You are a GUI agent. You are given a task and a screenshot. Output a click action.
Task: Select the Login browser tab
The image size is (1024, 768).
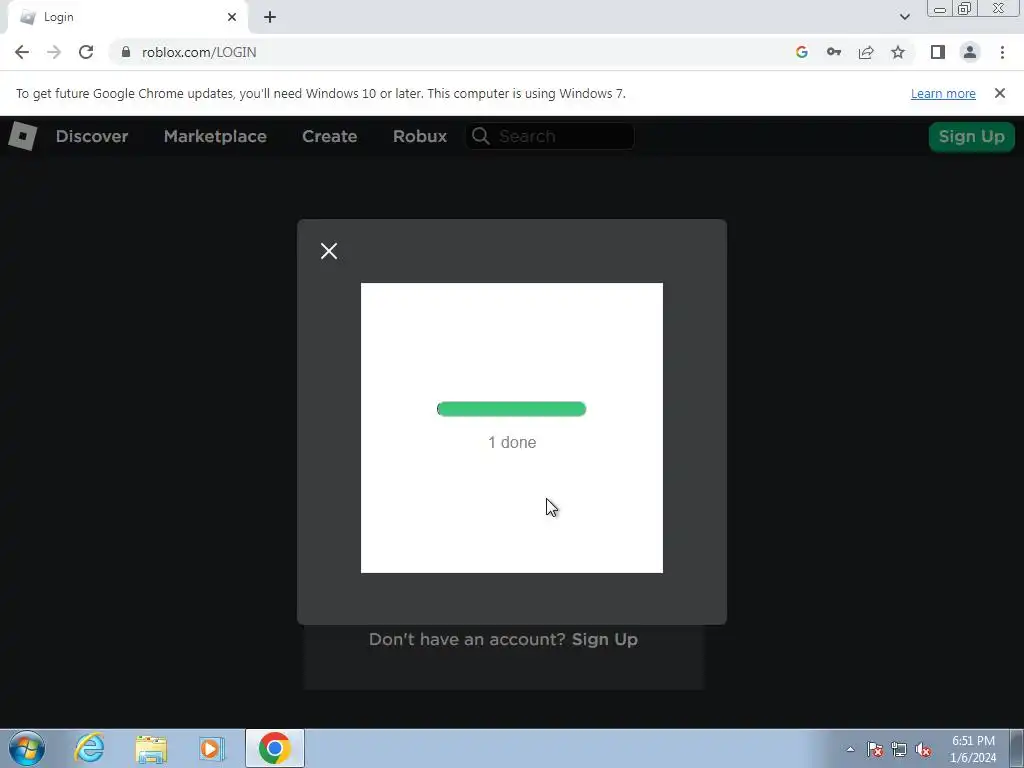click(x=128, y=17)
